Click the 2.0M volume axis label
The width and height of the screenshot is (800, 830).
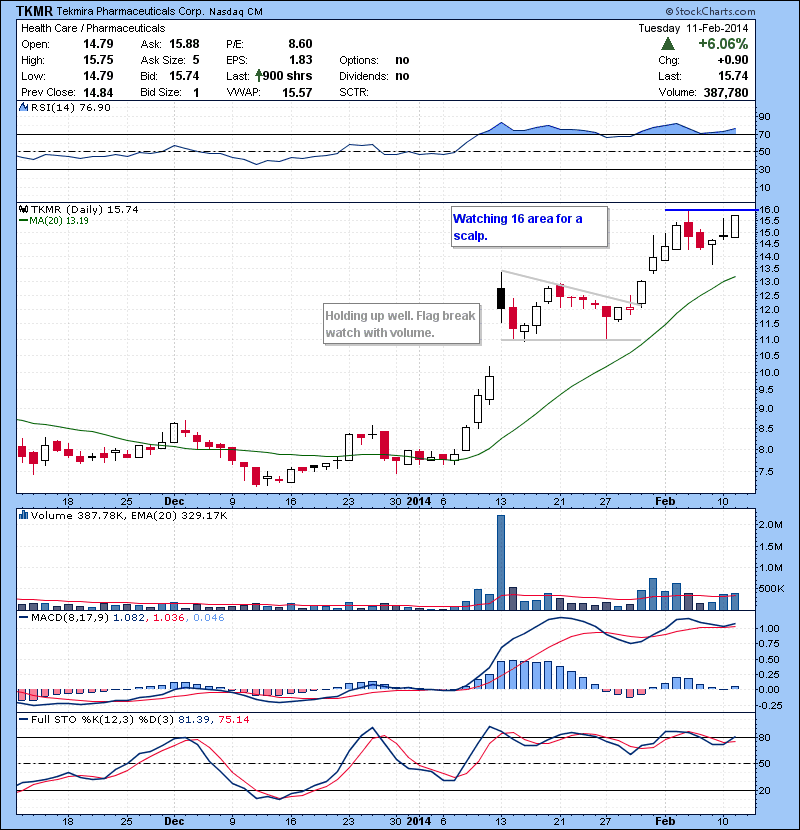coord(770,525)
